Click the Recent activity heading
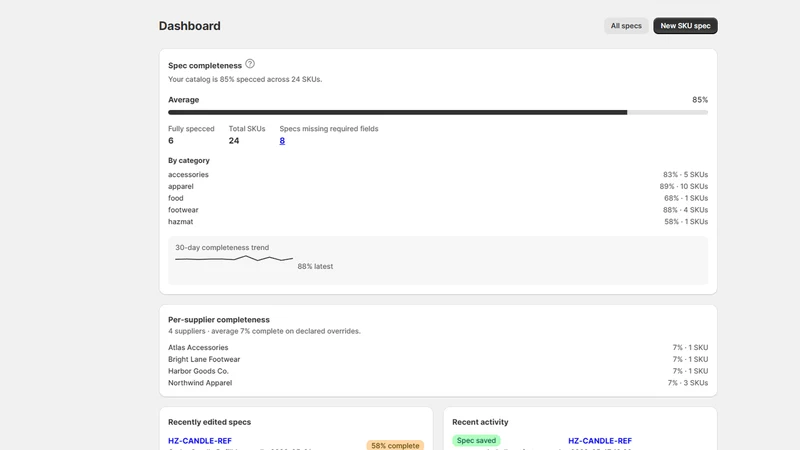Viewport: 800px width, 450px height. [x=480, y=422]
